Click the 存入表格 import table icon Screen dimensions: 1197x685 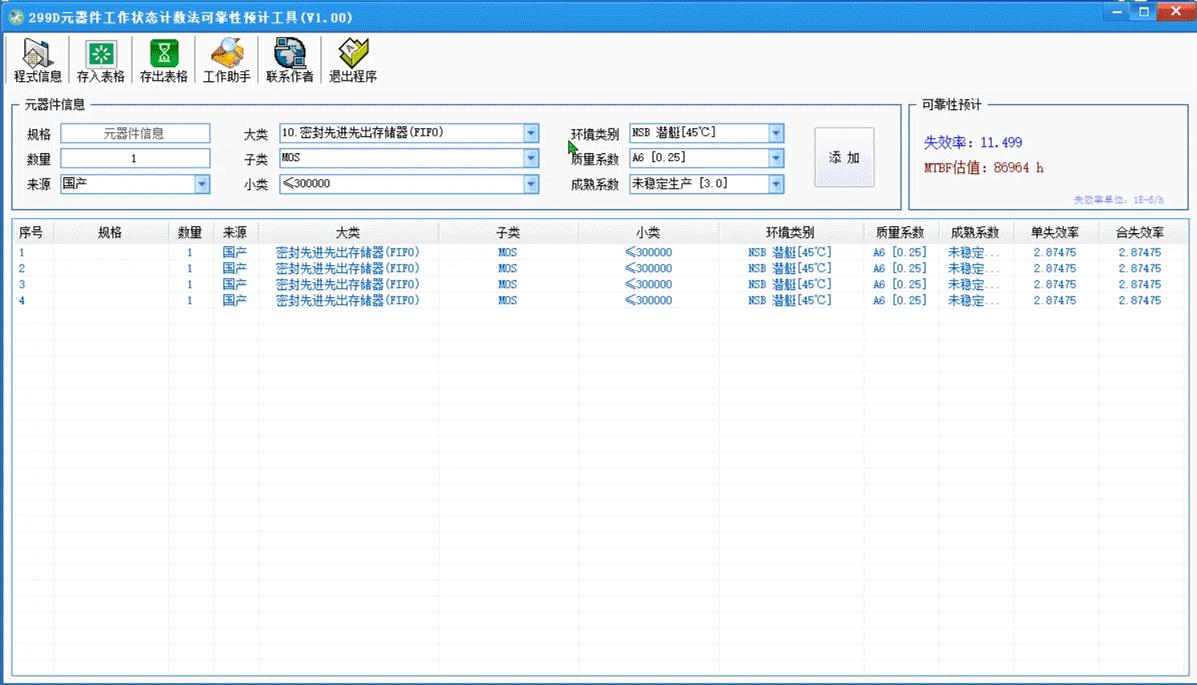(99, 60)
